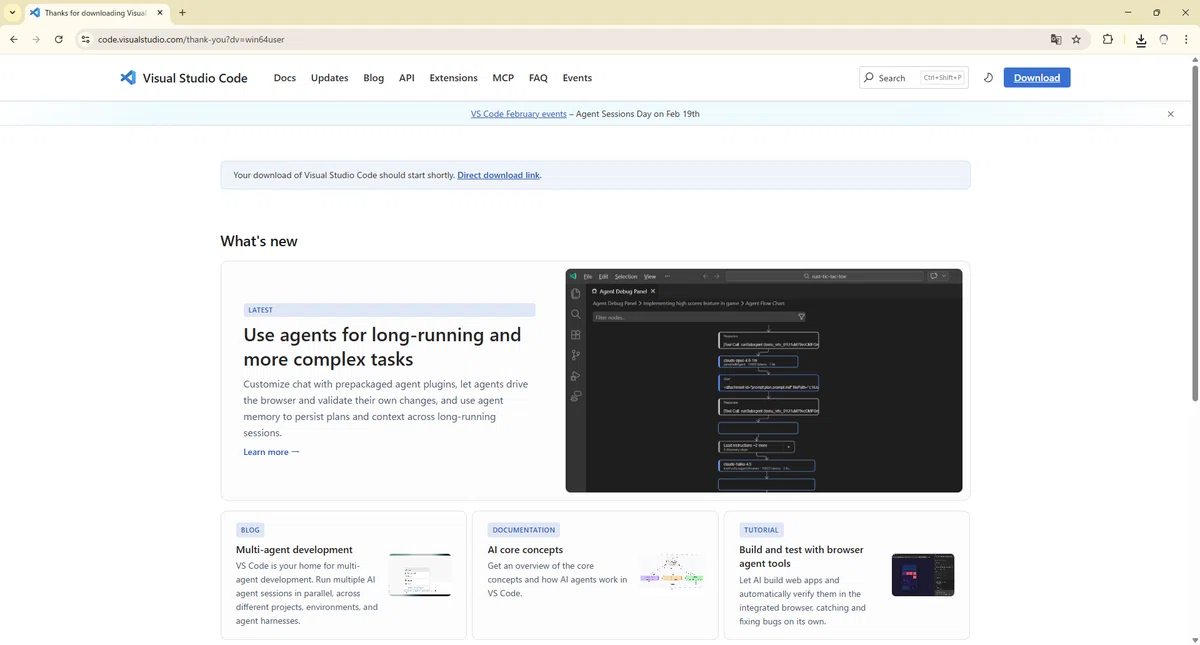Viewport: 1200px width, 645px height.
Task: Open the FAQ page
Action: pyautogui.click(x=538, y=78)
